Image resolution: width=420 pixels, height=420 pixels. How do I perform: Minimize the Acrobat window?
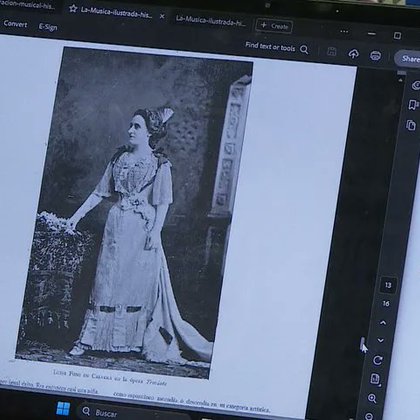click(x=372, y=34)
